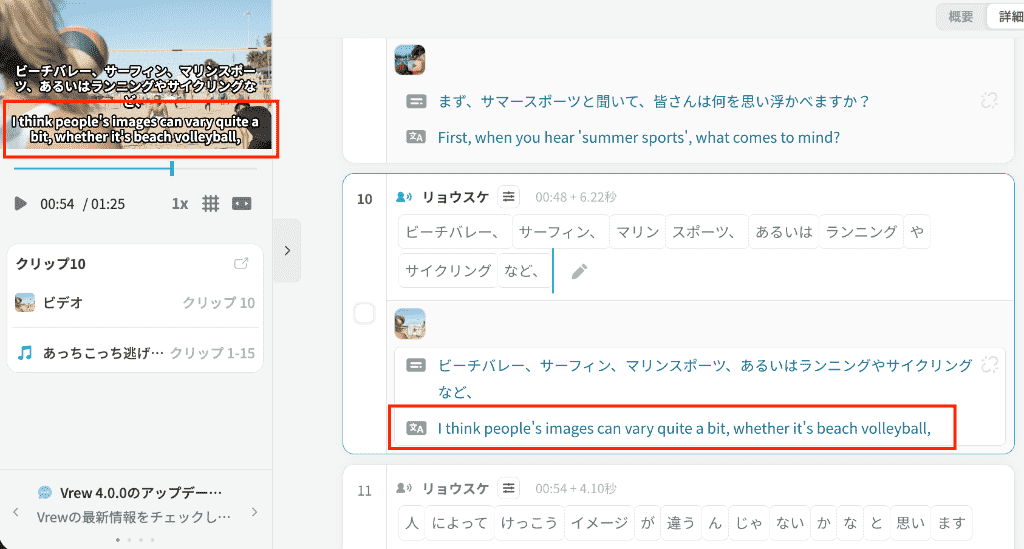The image size is (1024, 549).
Task: Click the translation icon on English subtitle line
Action: click(416, 428)
